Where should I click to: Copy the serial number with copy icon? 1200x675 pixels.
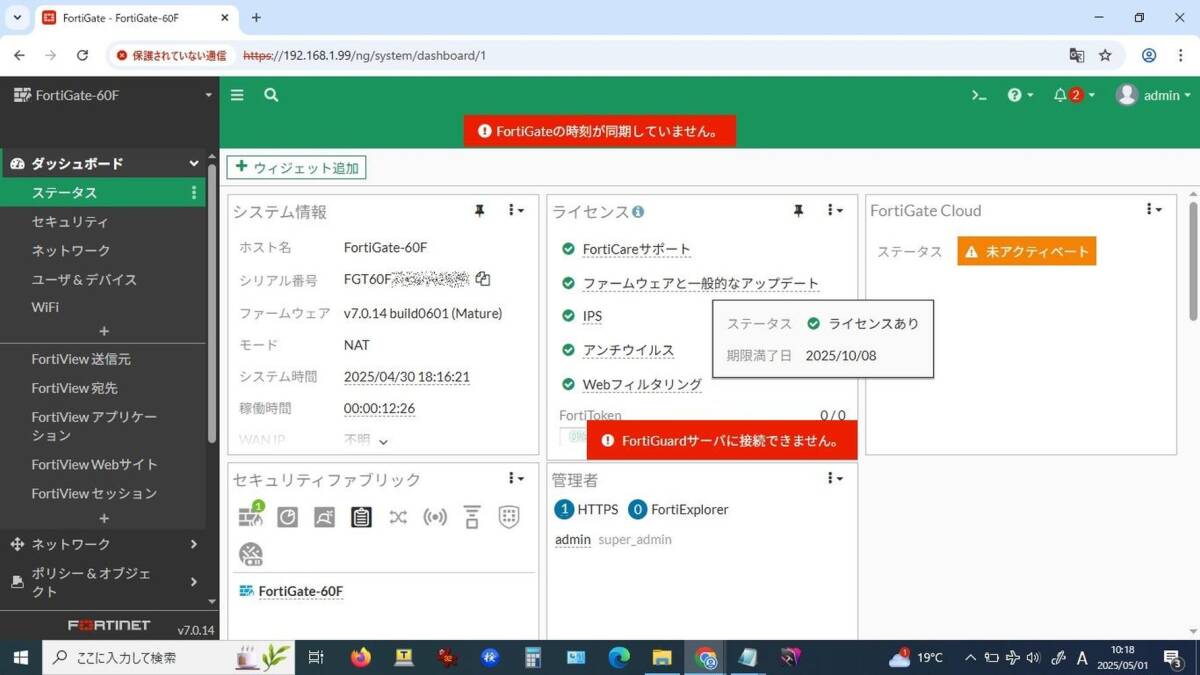click(x=483, y=279)
